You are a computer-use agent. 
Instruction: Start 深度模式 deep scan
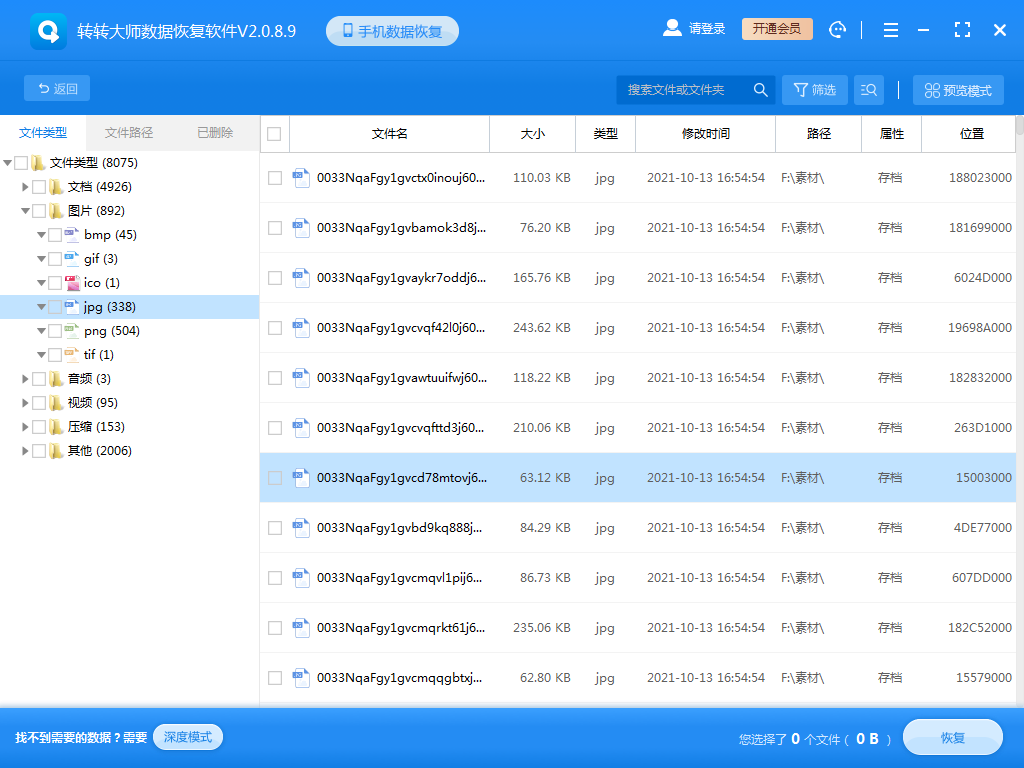tap(188, 737)
